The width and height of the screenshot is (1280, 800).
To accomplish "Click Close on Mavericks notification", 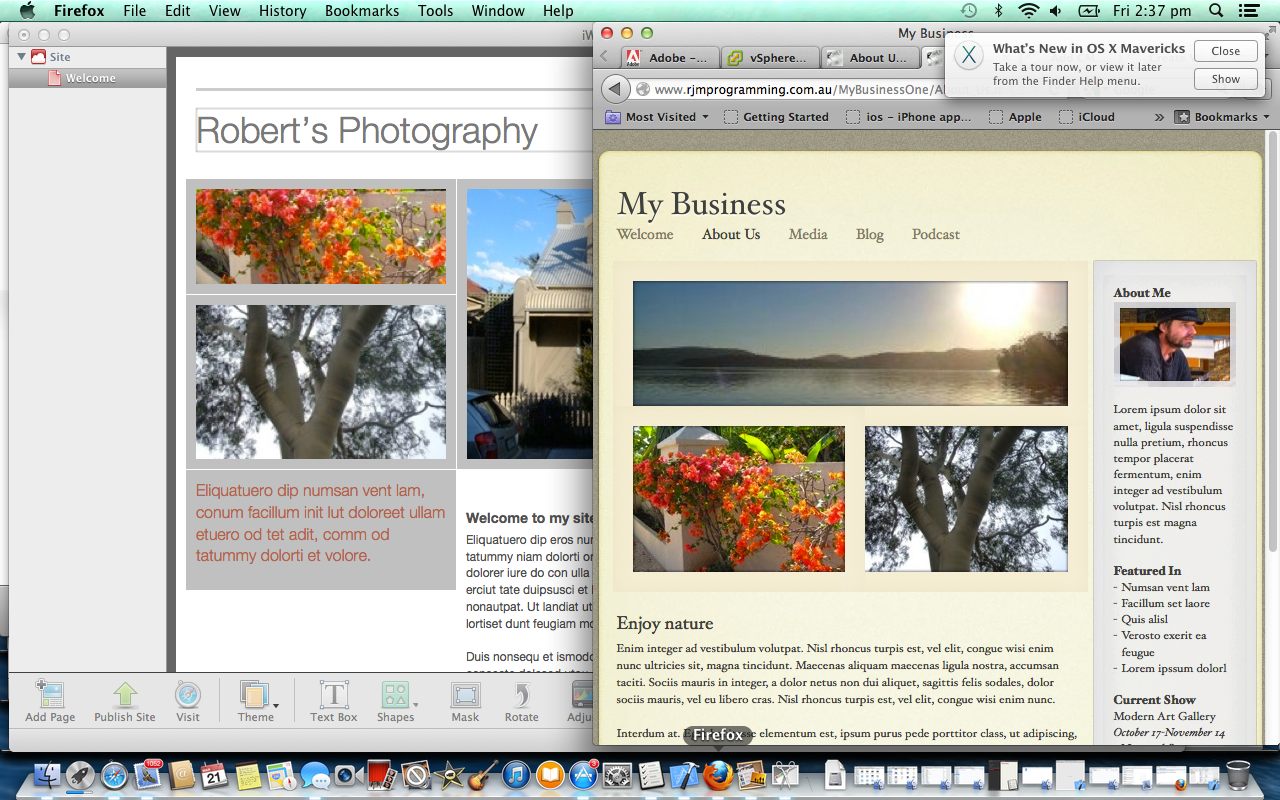I will pos(1225,51).
